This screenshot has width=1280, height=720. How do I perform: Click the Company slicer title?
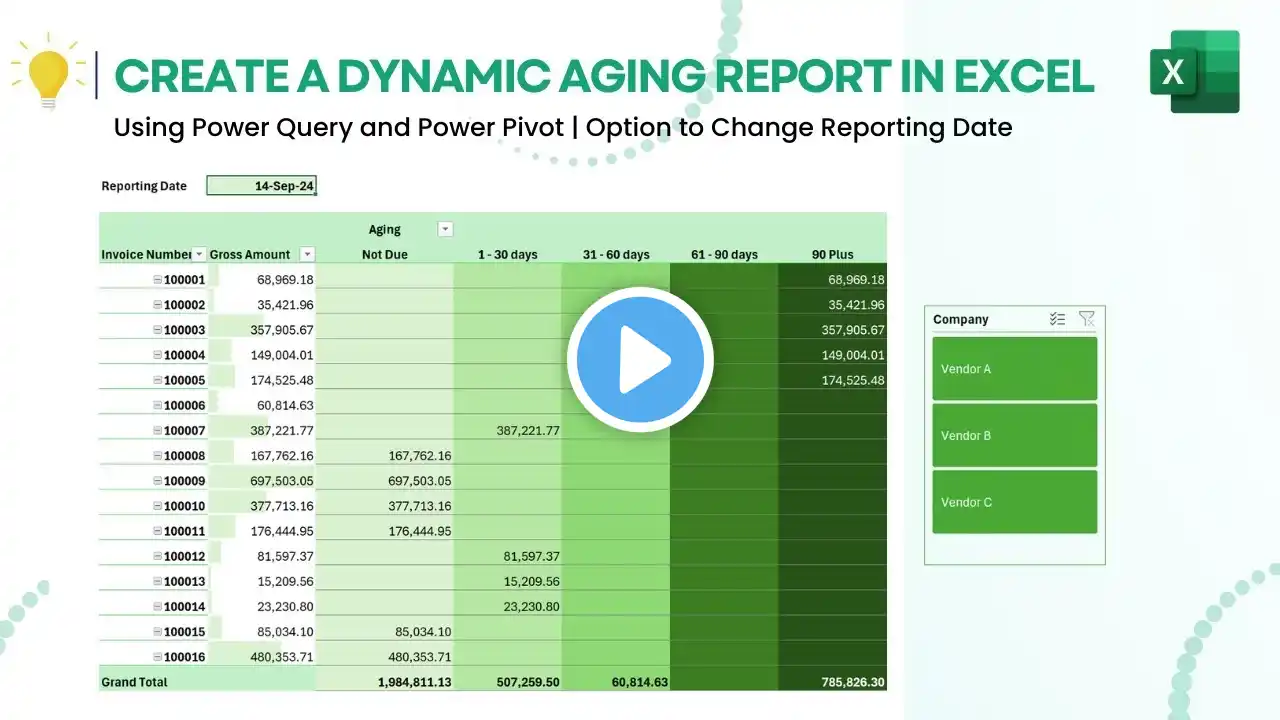tap(961, 320)
